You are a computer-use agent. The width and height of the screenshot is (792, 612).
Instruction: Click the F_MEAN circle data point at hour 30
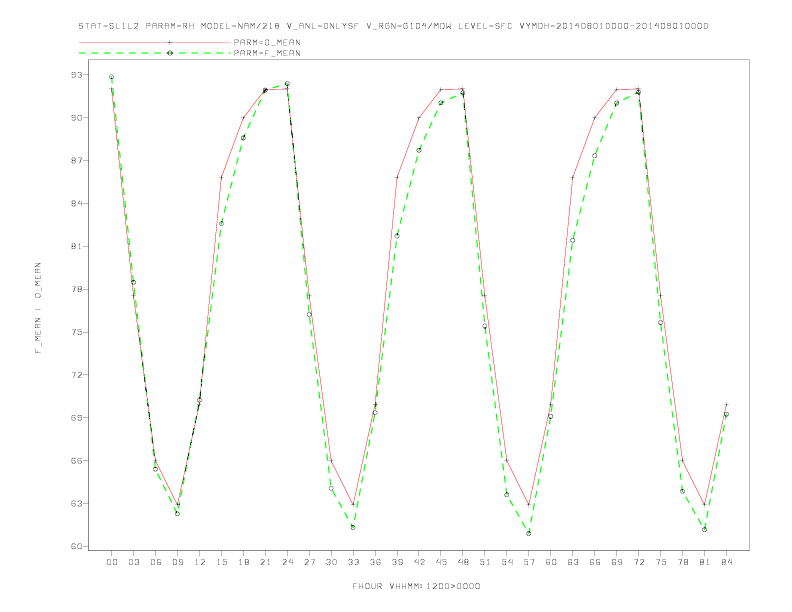(x=331, y=488)
